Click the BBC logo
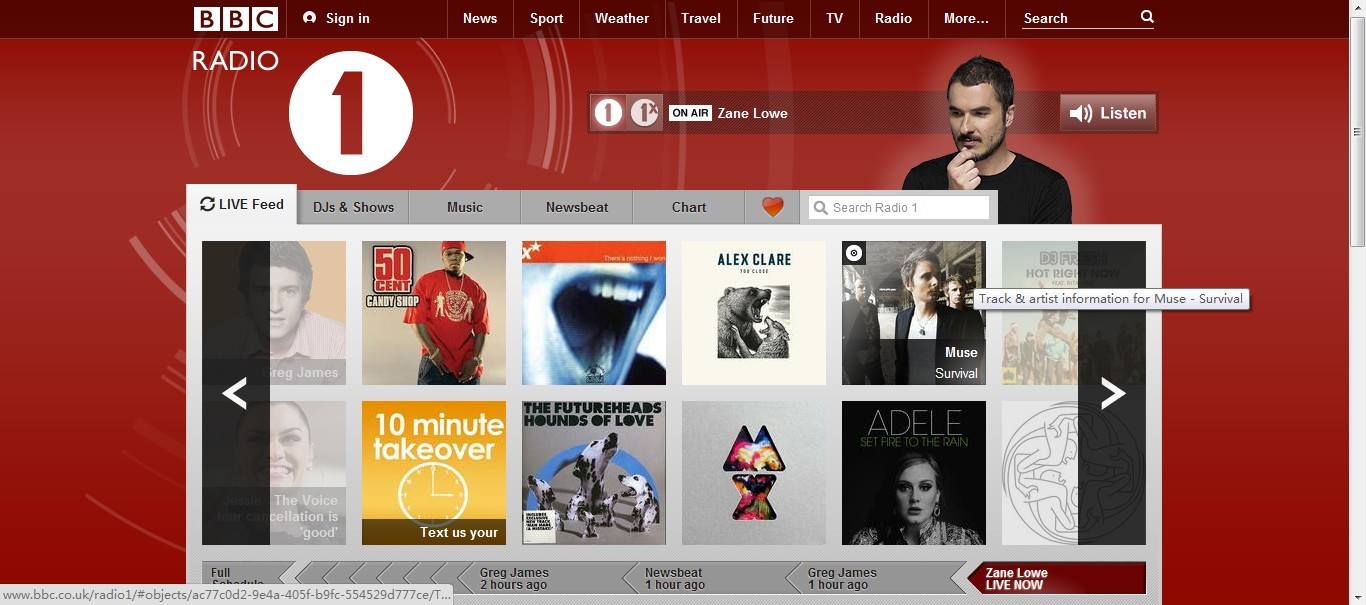The image size is (1366, 605). pos(236,18)
